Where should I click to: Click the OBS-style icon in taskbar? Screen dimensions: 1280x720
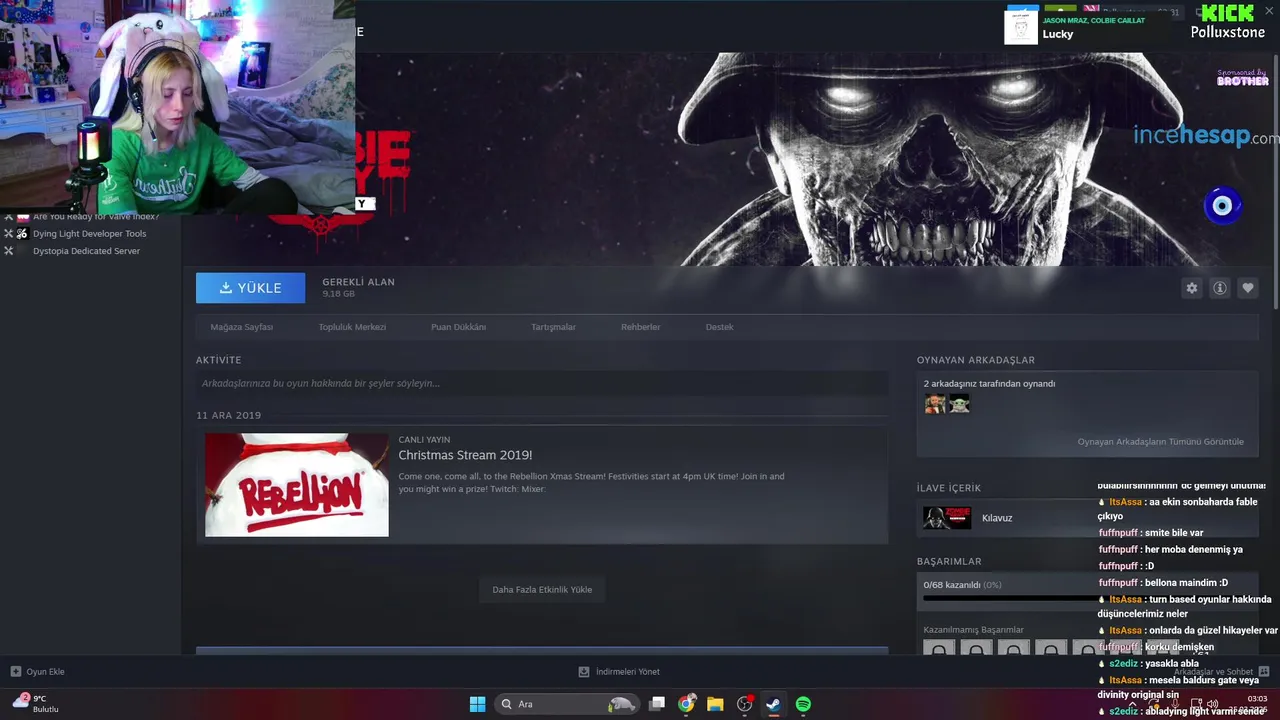pos(744,704)
